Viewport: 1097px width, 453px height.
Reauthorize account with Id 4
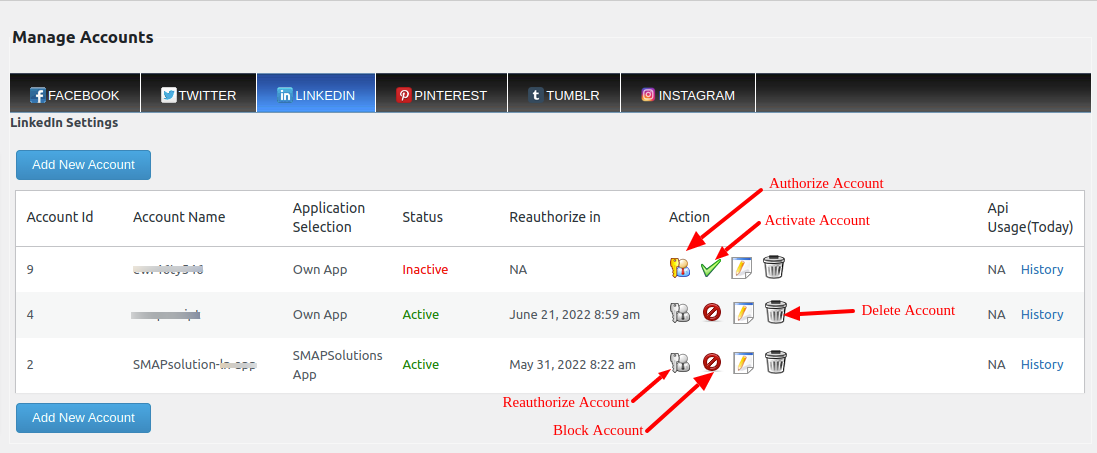pyautogui.click(x=679, y=312)
